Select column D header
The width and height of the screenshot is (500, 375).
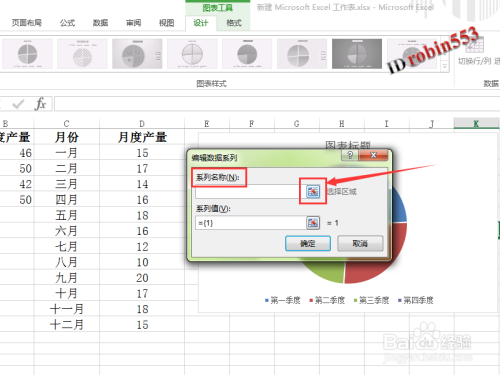[142, 124]
